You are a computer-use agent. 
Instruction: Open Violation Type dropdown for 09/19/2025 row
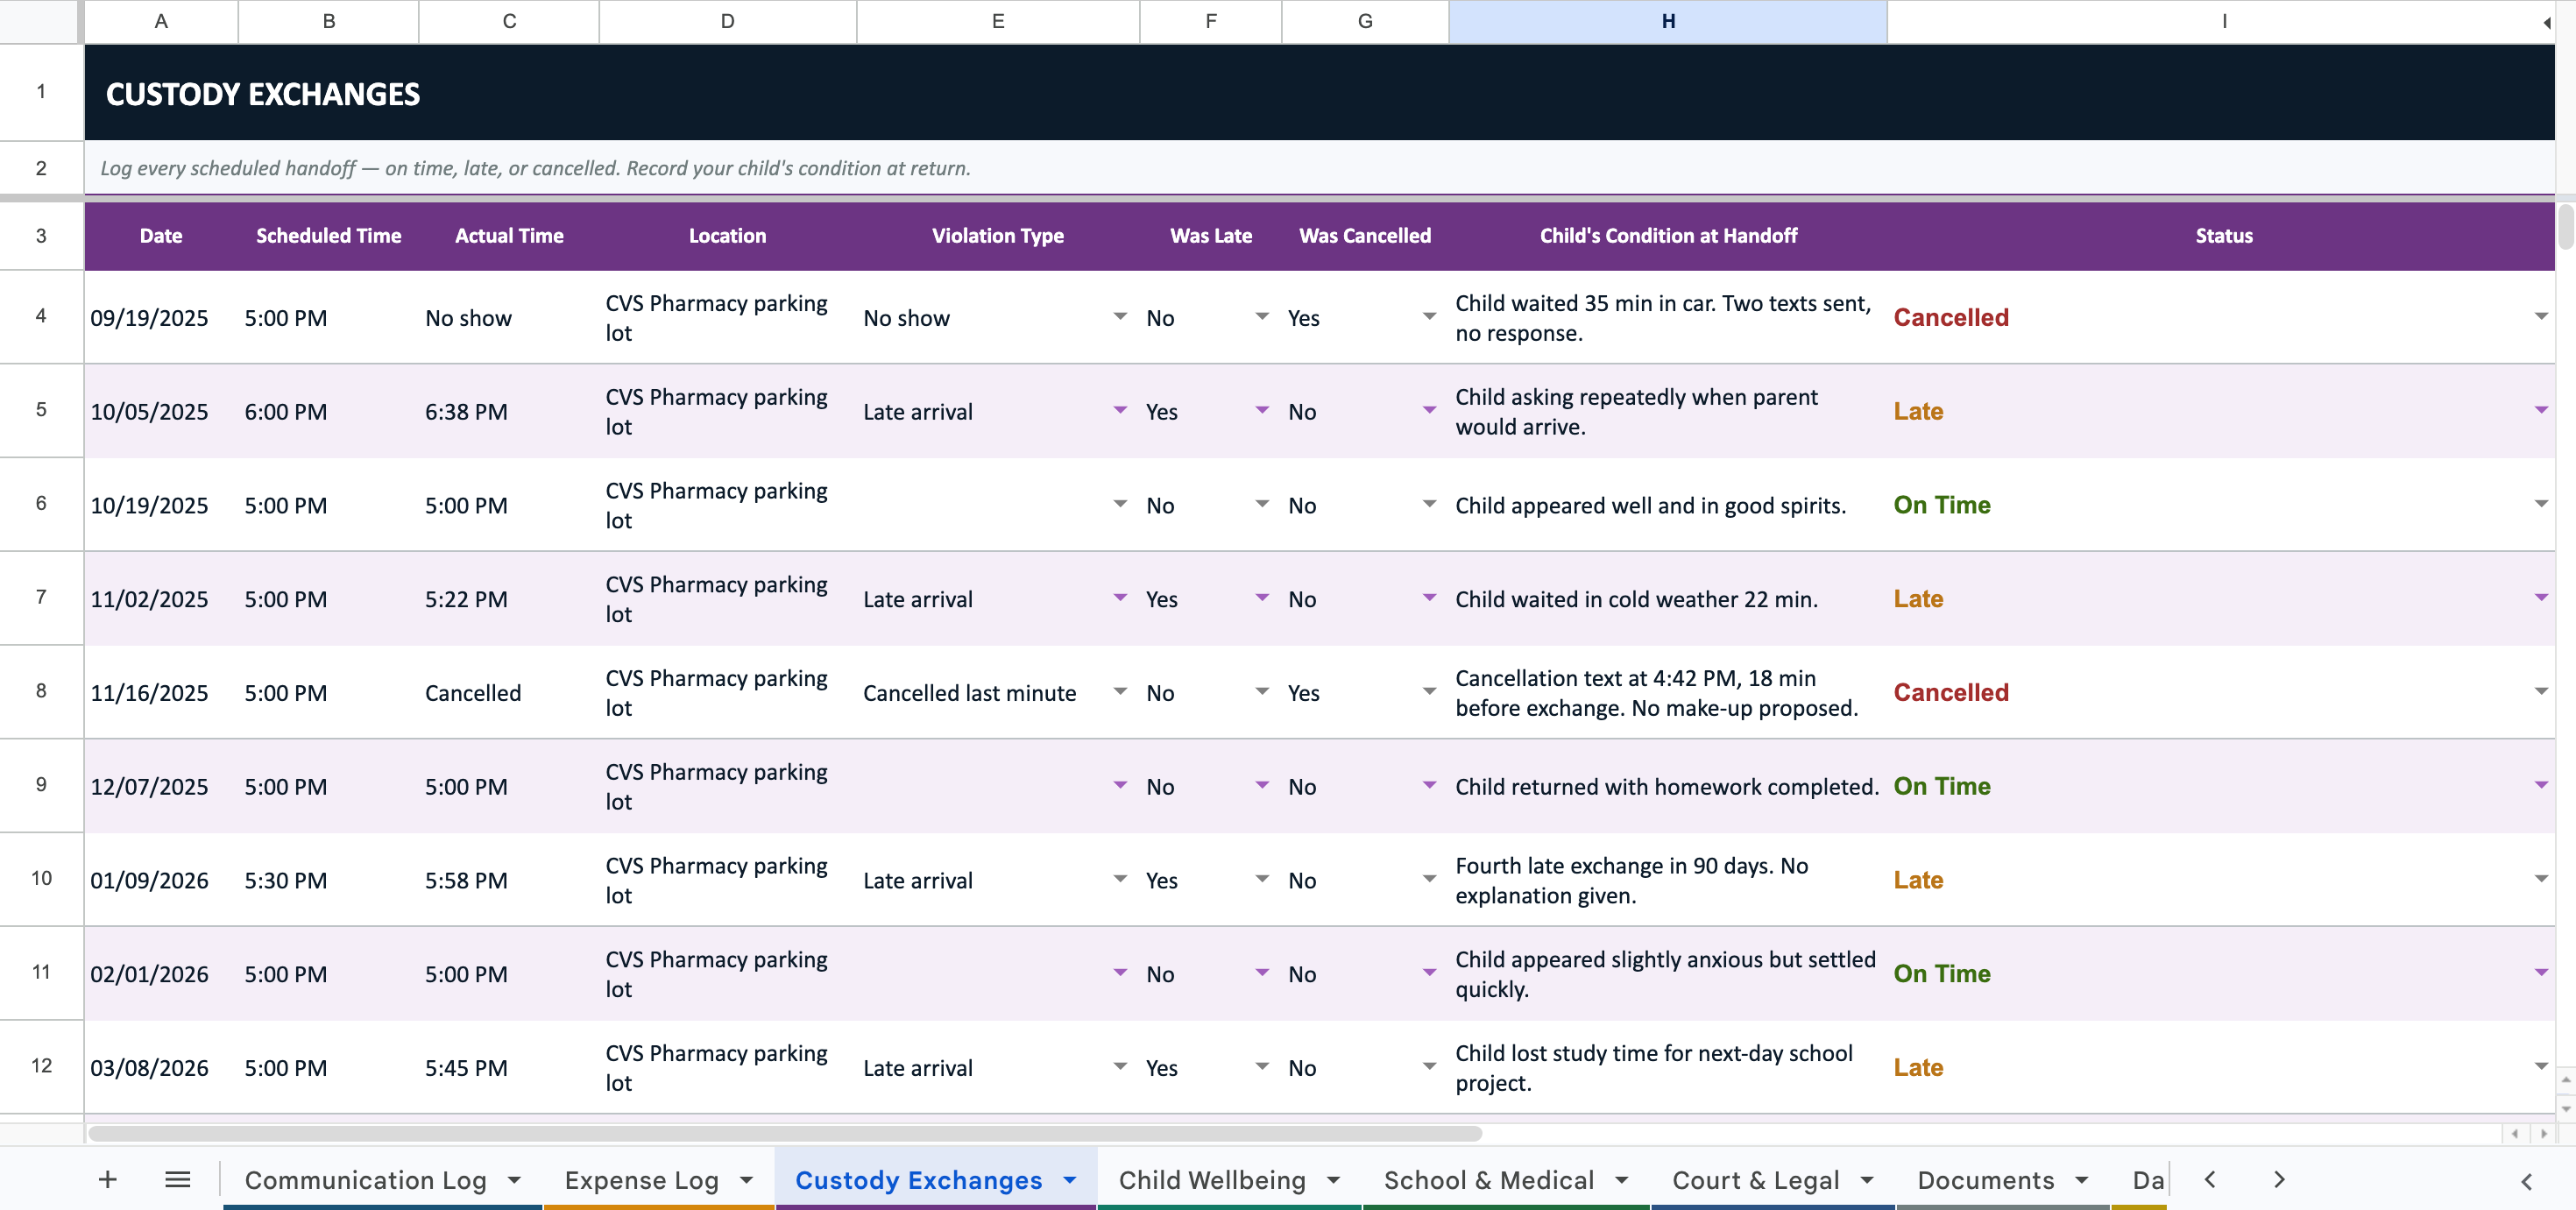pos(1120,317)
